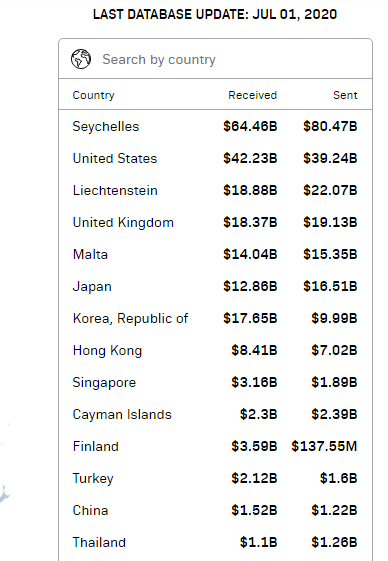Sort by the Sent column header

[x=345, y=95]
